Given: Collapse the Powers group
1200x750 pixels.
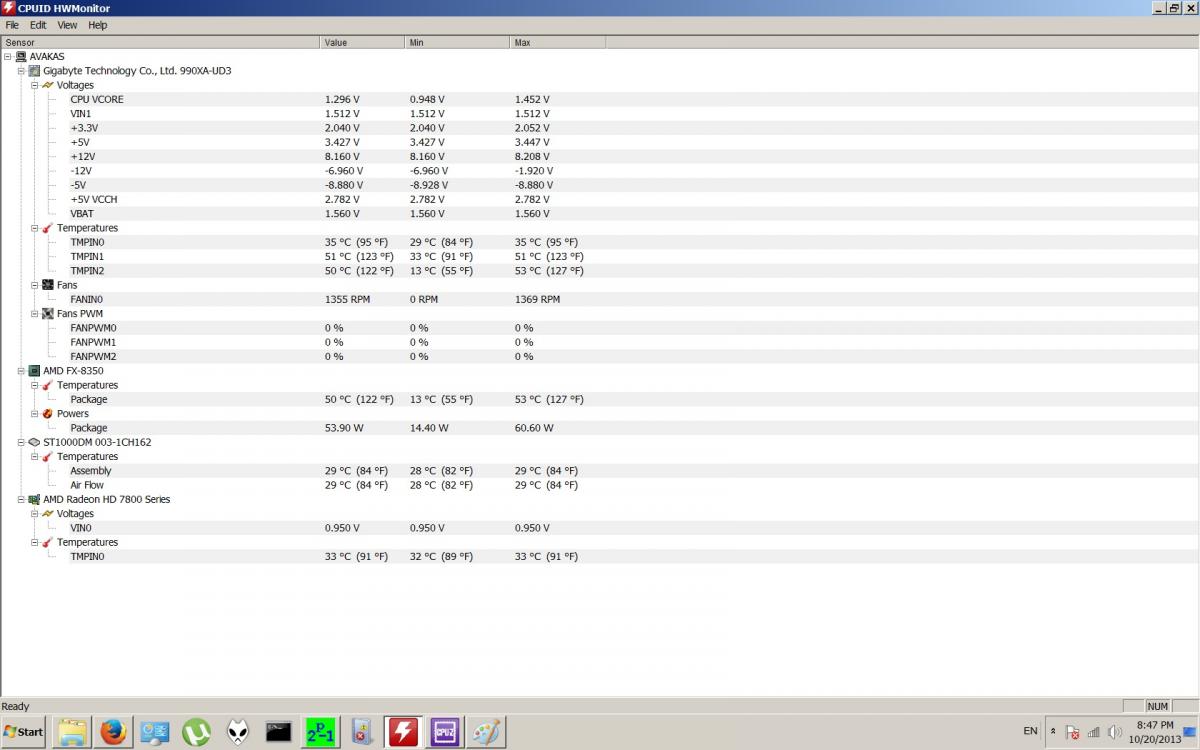Looking at the screenshot, I should [x=34, y=413].
